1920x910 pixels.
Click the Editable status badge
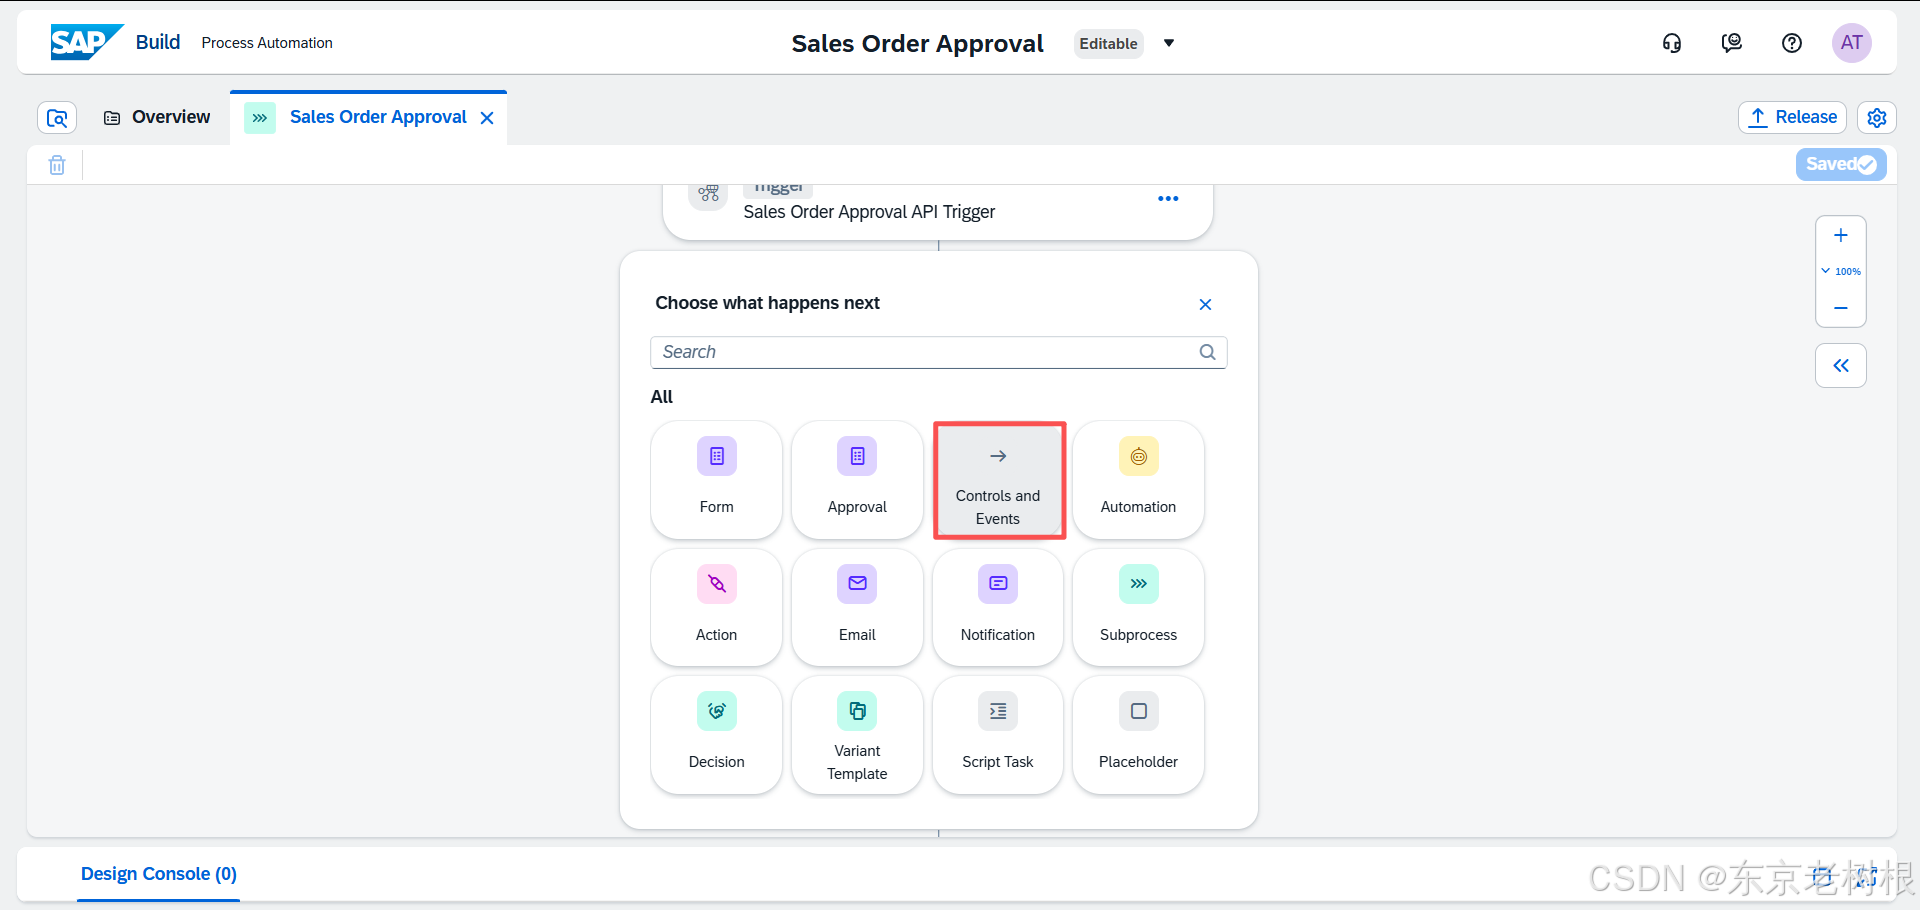click(1108, 43)
